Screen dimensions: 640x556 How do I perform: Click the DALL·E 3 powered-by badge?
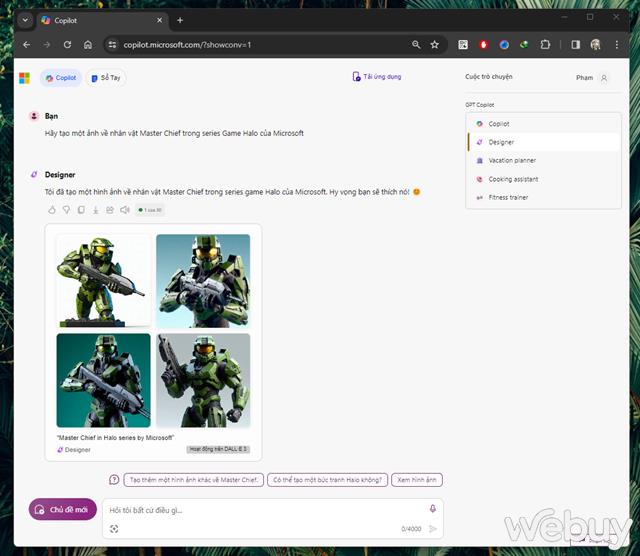[x=218, y=449]
